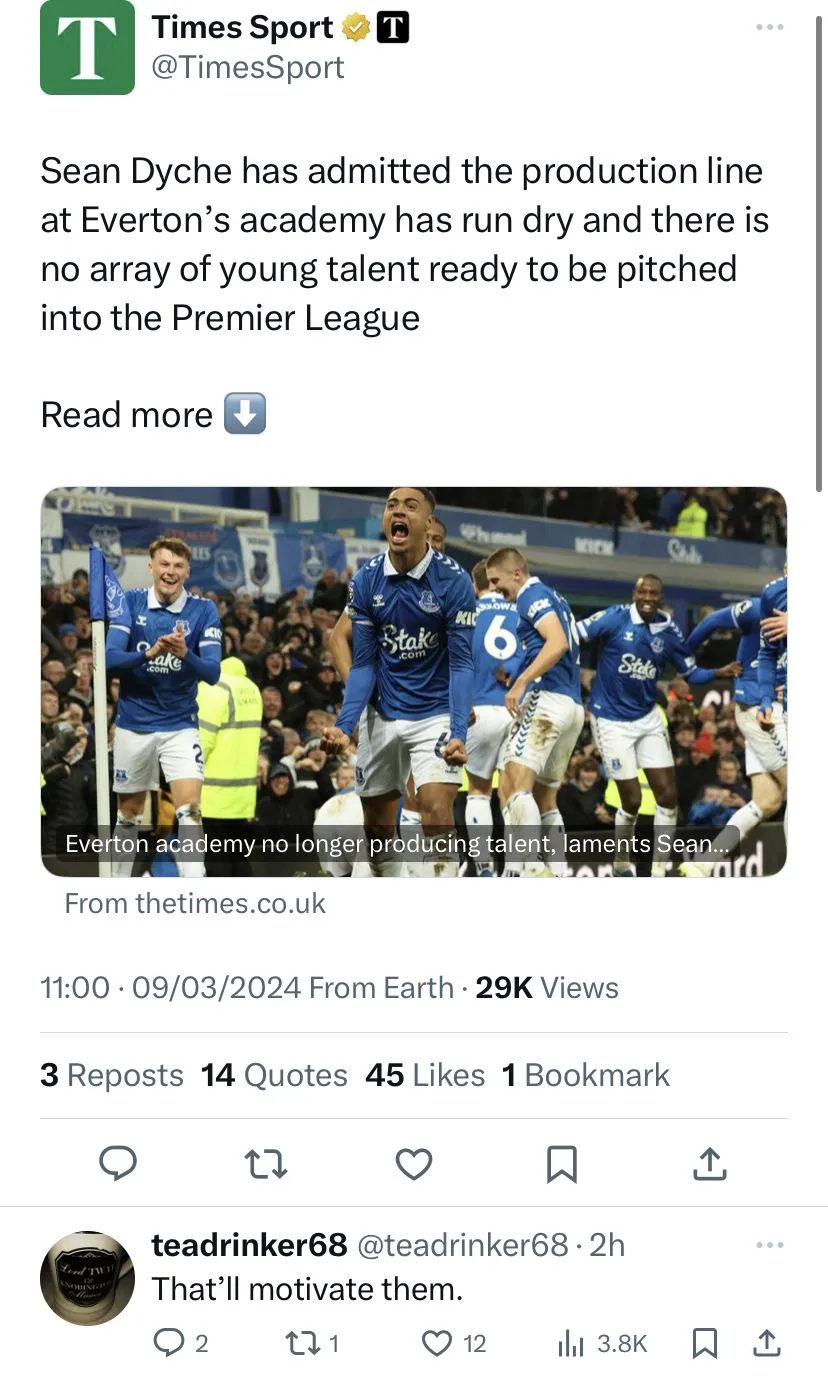
Task: Repost the Times Sport tweet
Action: pos(266,1164)
